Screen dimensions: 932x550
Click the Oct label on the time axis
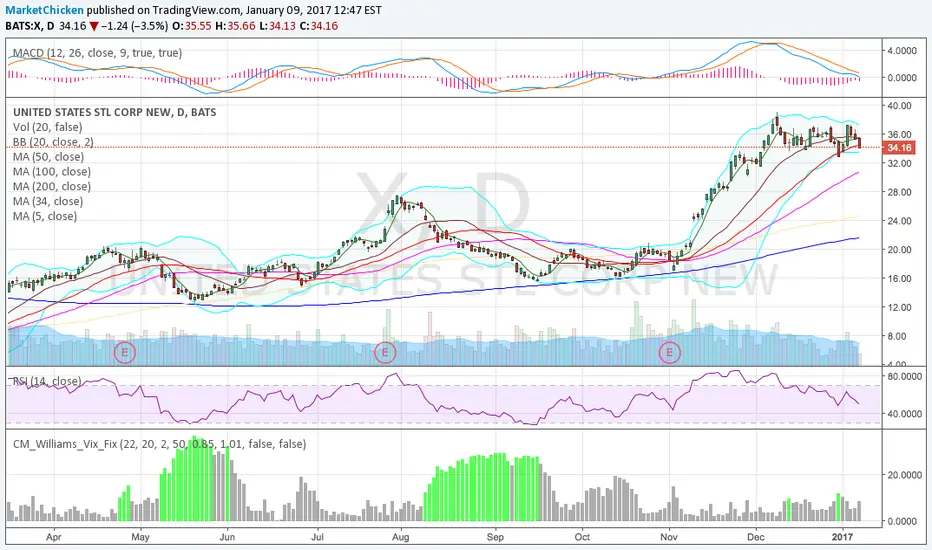pos(582,537)
